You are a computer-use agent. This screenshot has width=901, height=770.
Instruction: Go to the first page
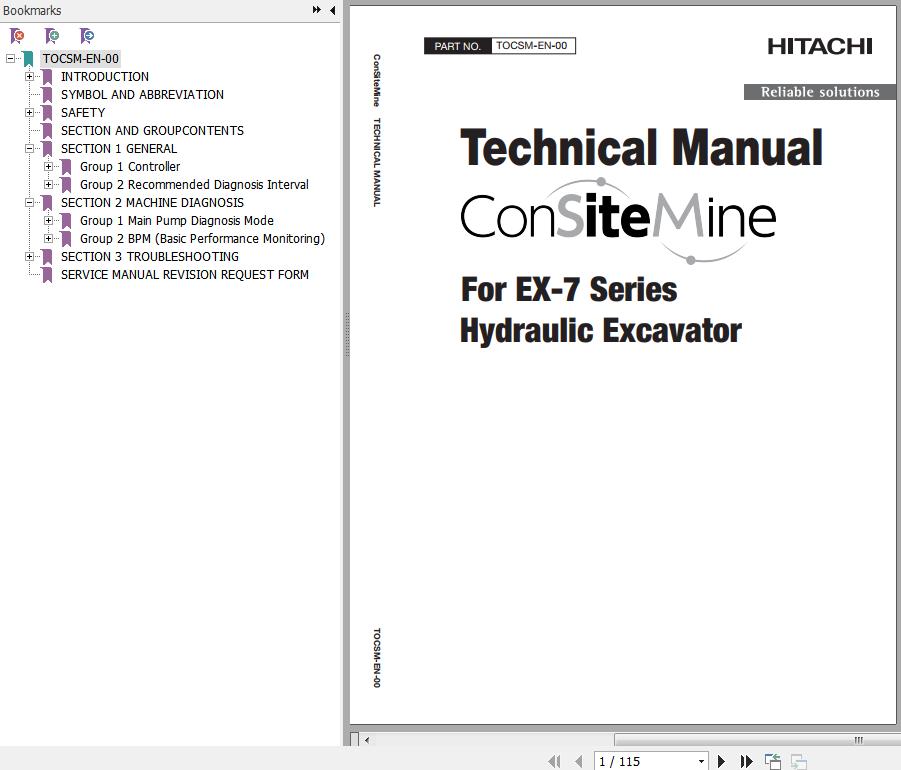(555, 761)
